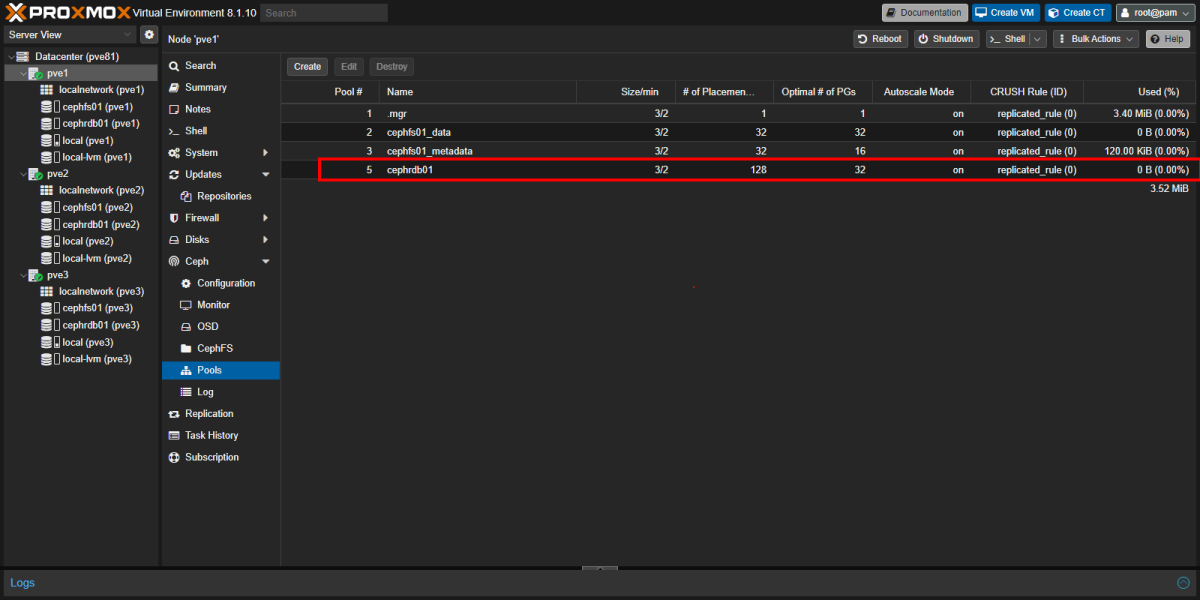The height and width of the screenshot is (600, 1200).
Task: Open the Repositories menu item
Action: tap(221, 196)
